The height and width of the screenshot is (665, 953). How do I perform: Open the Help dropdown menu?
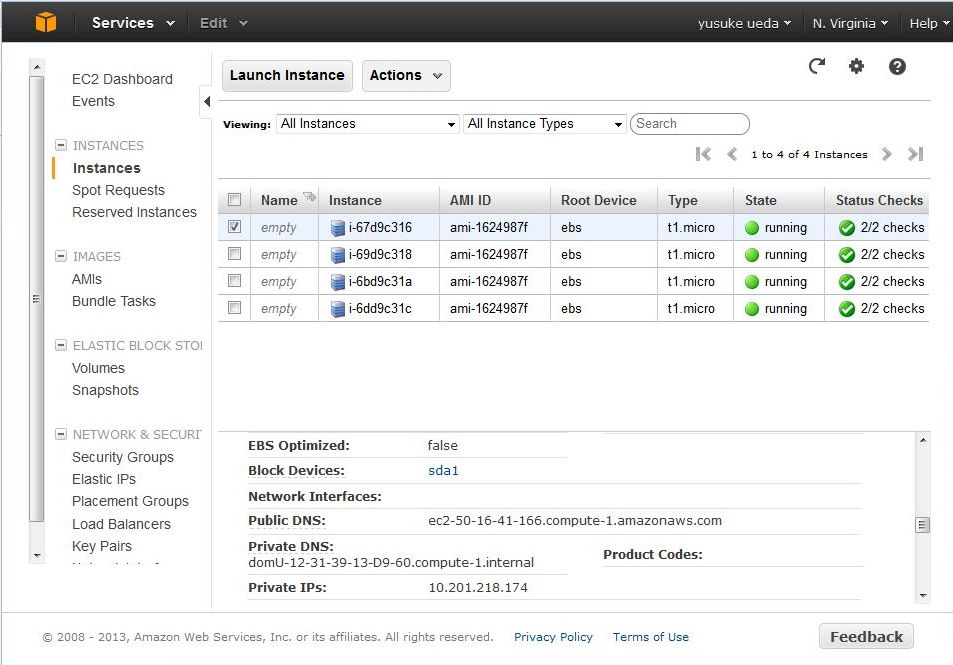click(929, 23)
